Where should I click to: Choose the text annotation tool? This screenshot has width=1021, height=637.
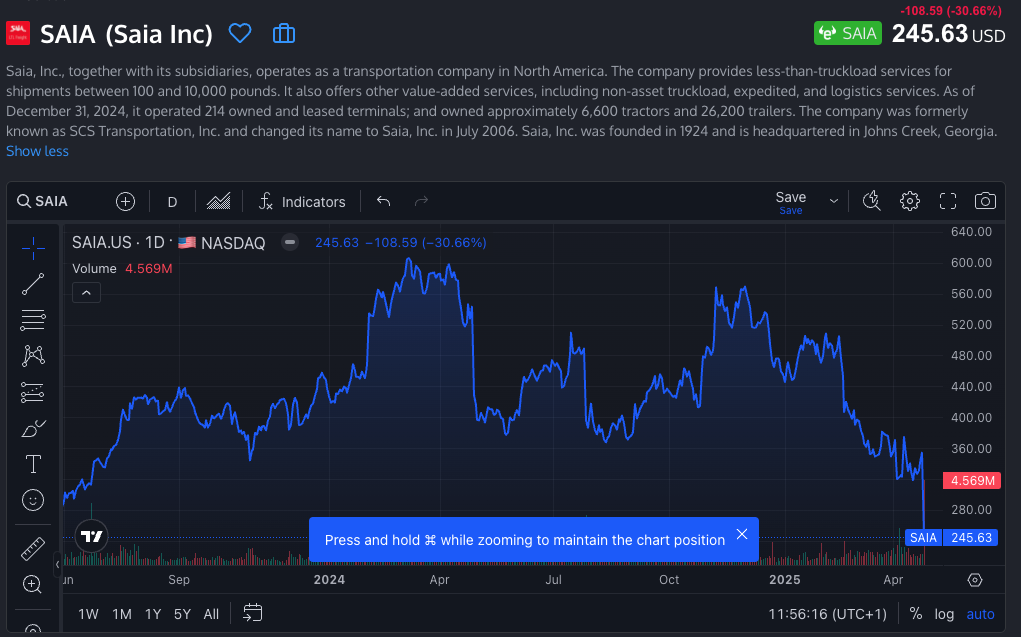click(33, 464)
